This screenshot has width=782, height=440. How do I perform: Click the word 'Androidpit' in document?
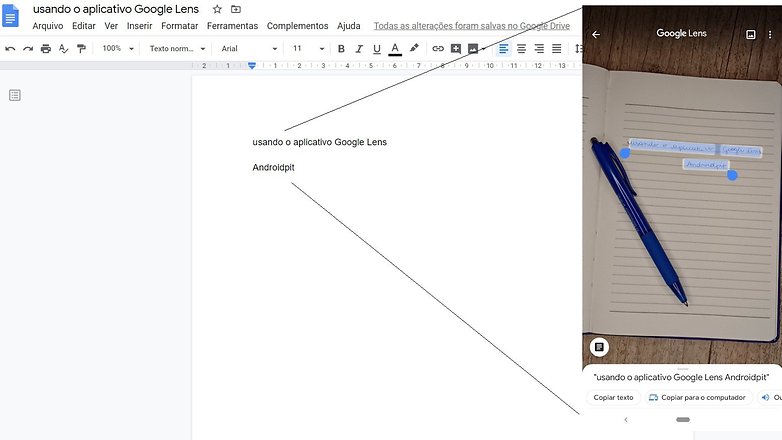click(273, 168)
